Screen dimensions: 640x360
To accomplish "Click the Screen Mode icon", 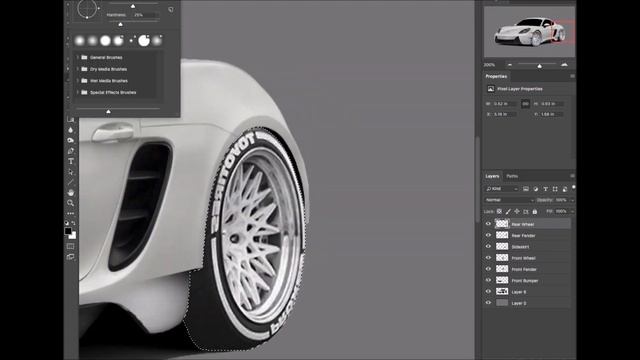I will pos(71,257).
